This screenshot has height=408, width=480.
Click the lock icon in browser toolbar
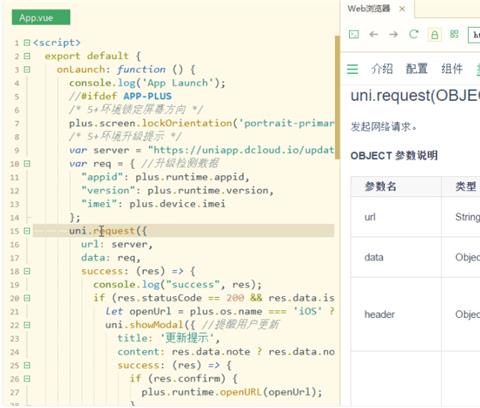tap(434, 34)
